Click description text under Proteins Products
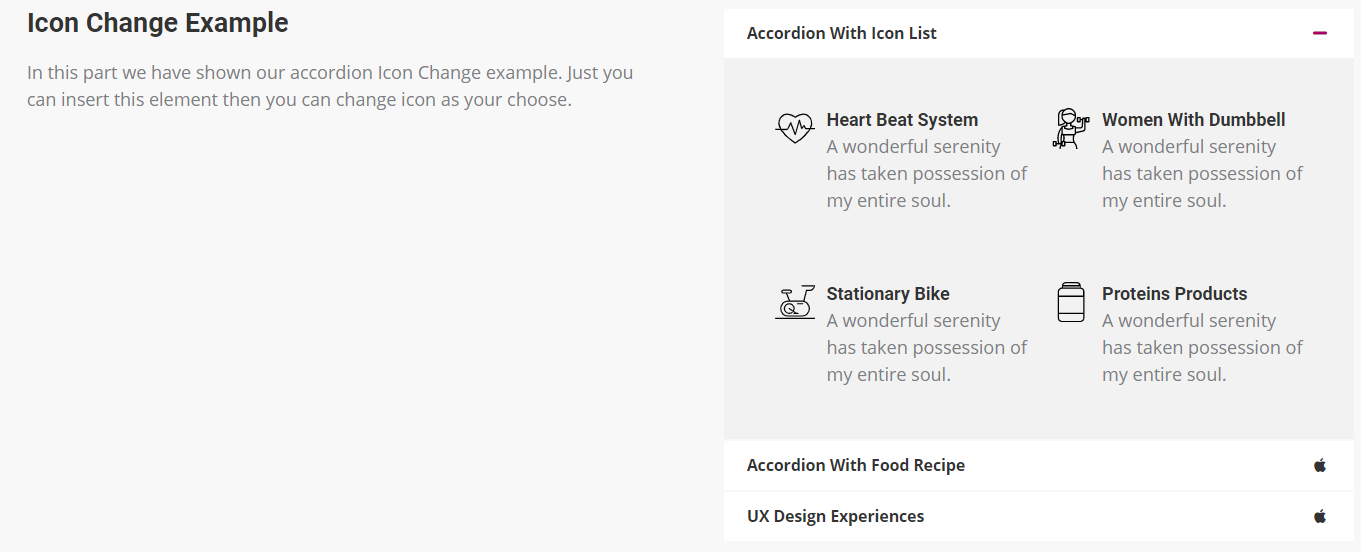1361x552 pixels. pos(1202,348)
